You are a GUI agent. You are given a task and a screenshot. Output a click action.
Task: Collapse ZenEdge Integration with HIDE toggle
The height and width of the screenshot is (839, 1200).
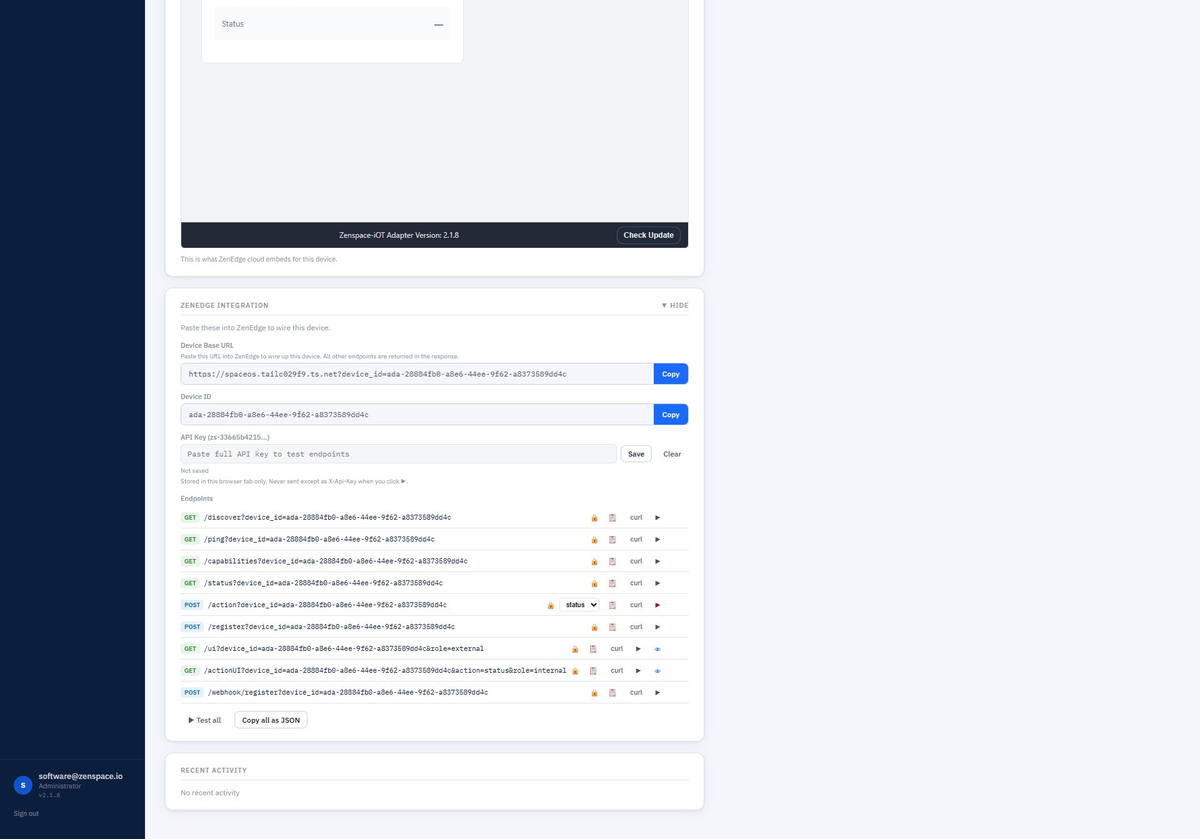(x=675, y=305)
